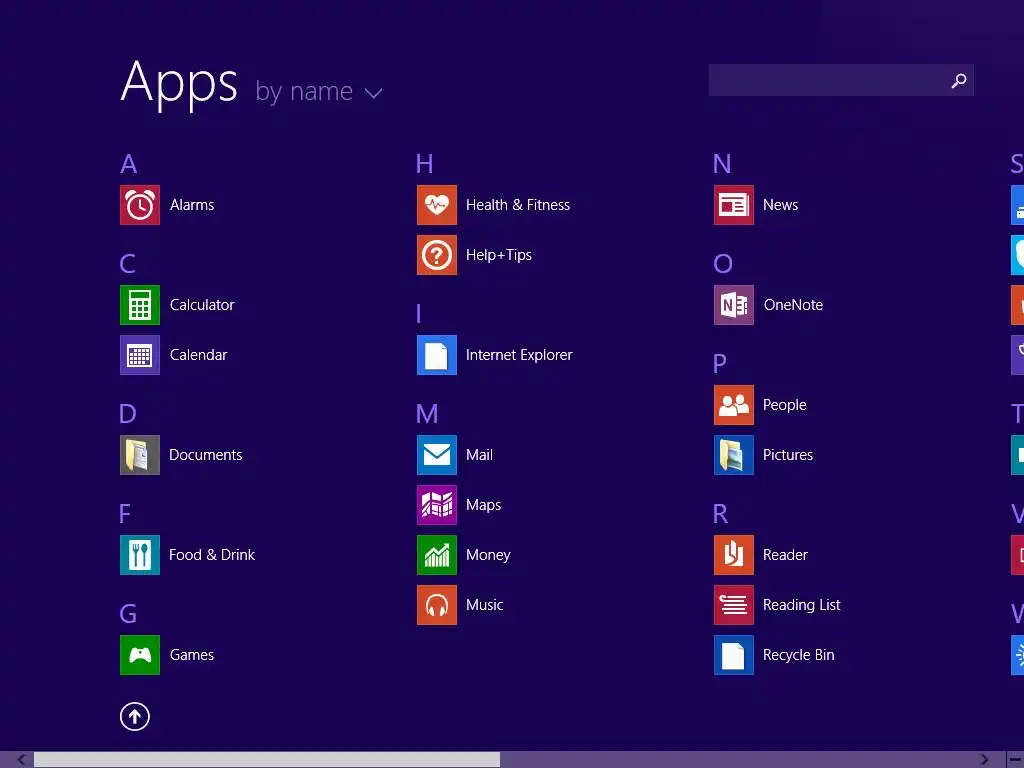
Task: Click the letter P group header
Action: tap(720, 364)
